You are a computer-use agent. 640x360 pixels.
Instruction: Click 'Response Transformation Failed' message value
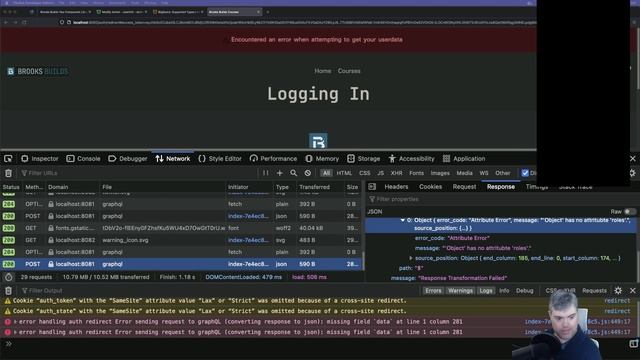[x=463, y=278]
